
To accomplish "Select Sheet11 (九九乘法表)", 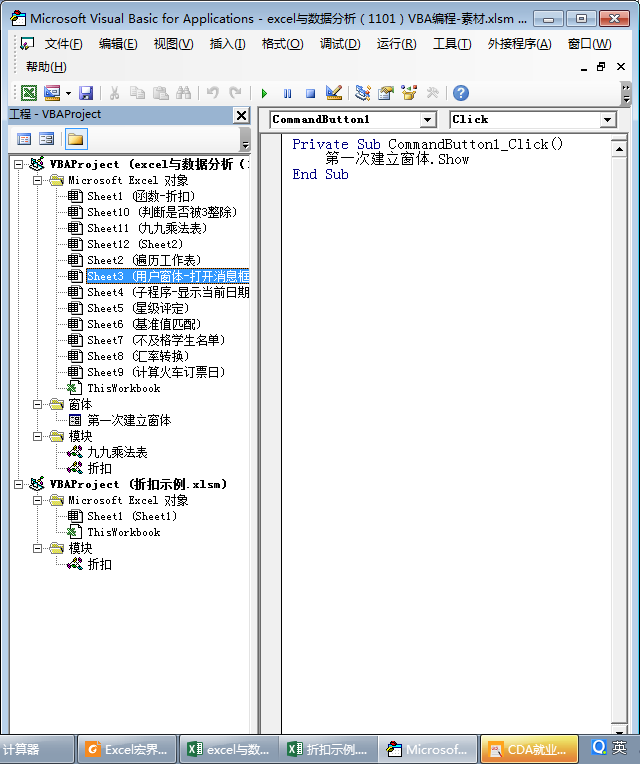I will (147, 229).
